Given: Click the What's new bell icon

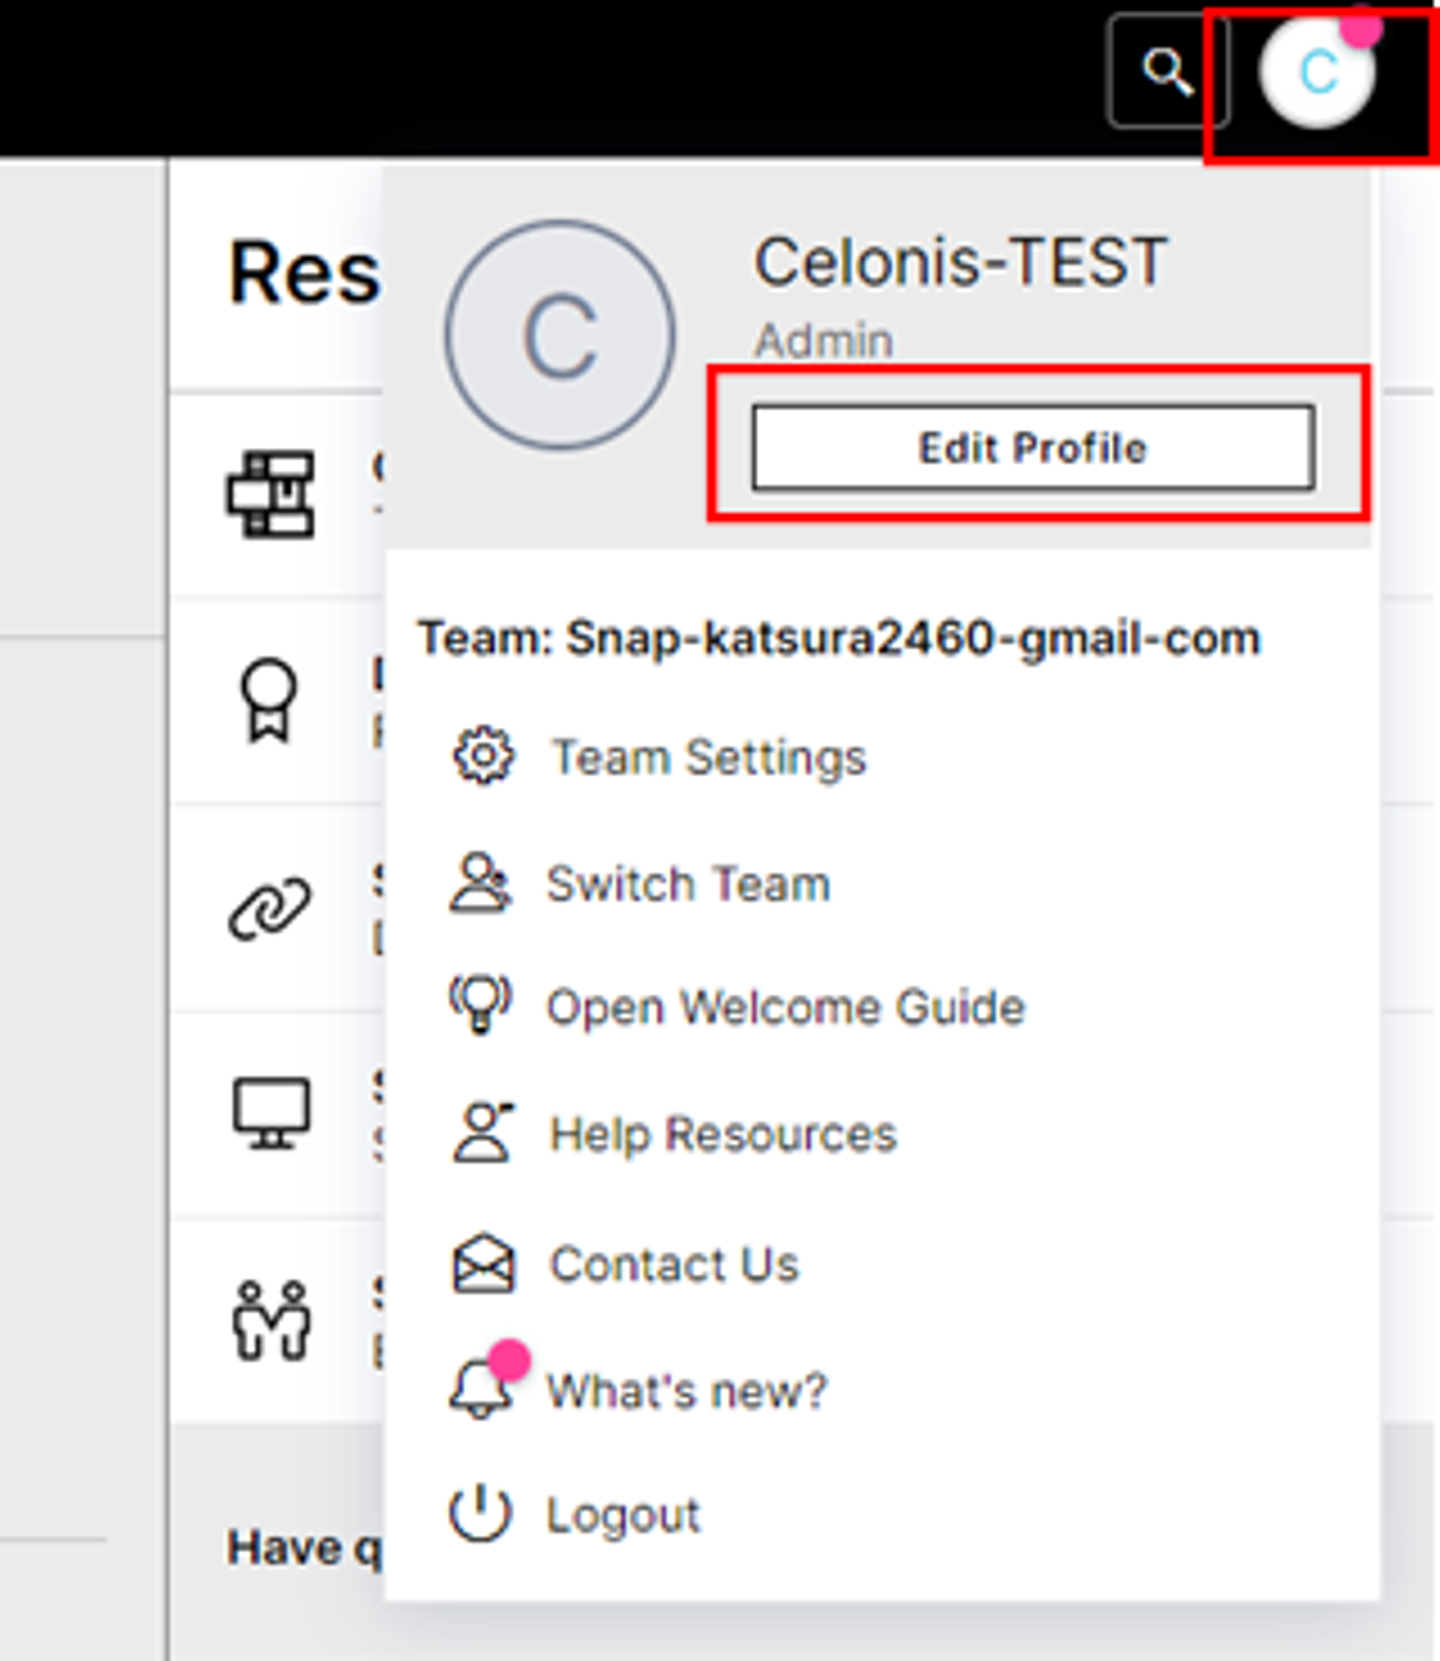Looking at the screenshot, I should (481, 1389).
